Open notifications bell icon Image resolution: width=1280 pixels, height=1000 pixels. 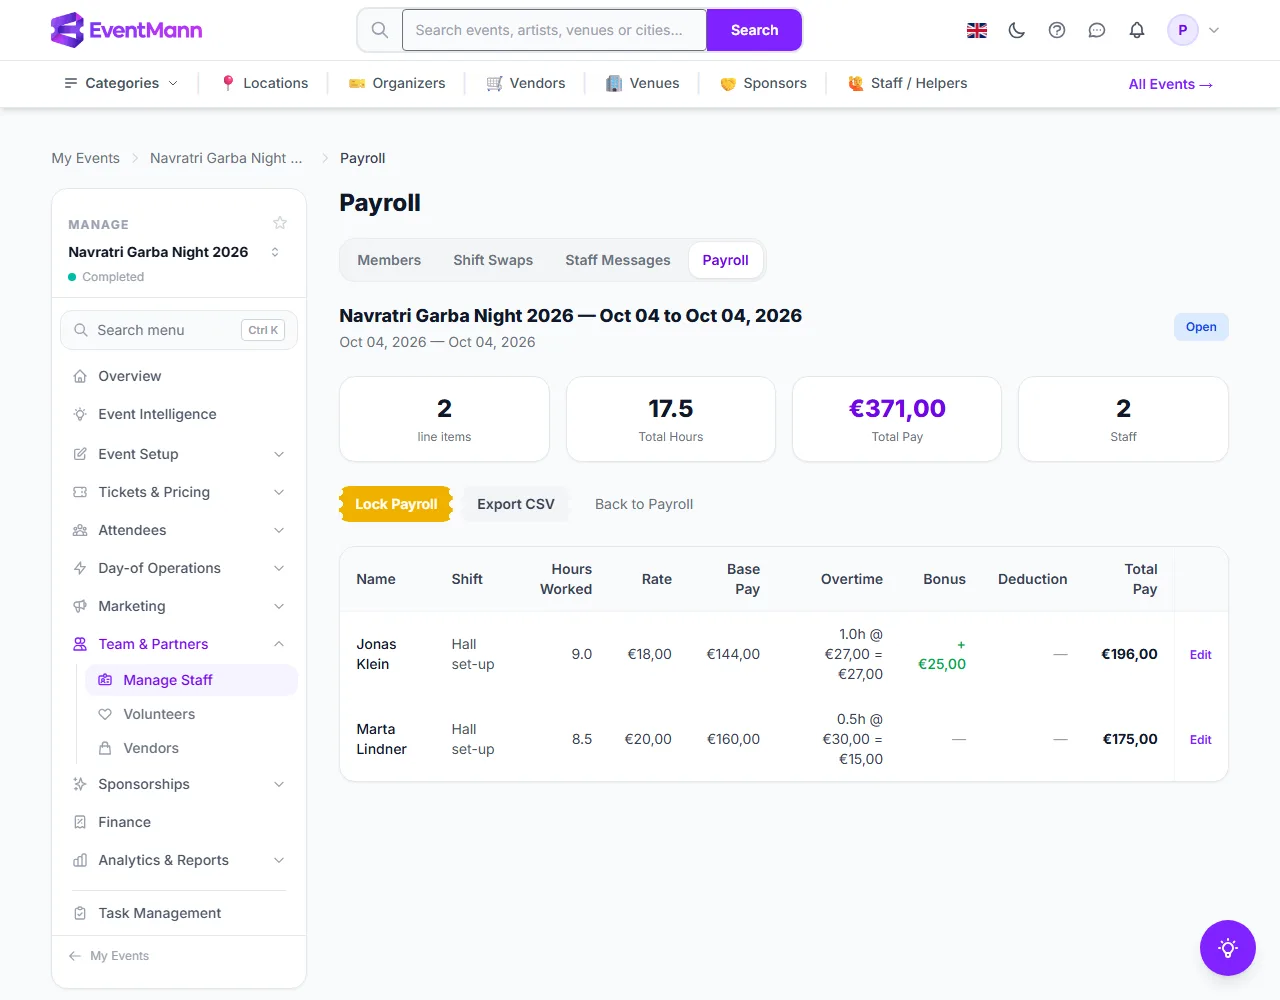click(1137, 30)
